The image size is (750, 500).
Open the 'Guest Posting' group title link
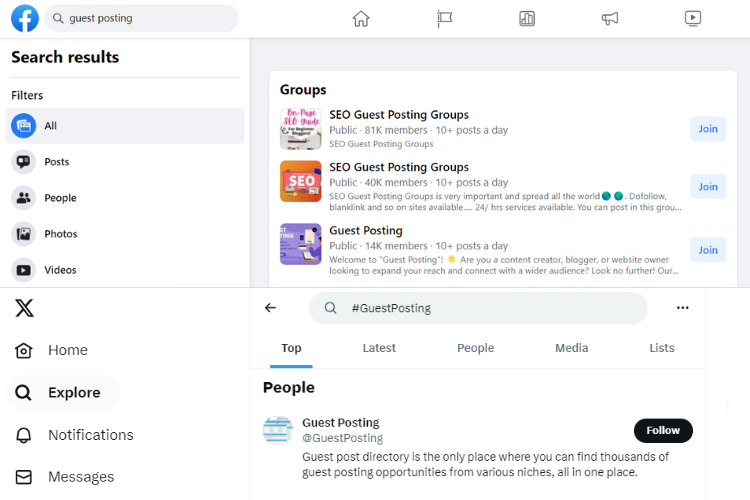coord(366,231)
